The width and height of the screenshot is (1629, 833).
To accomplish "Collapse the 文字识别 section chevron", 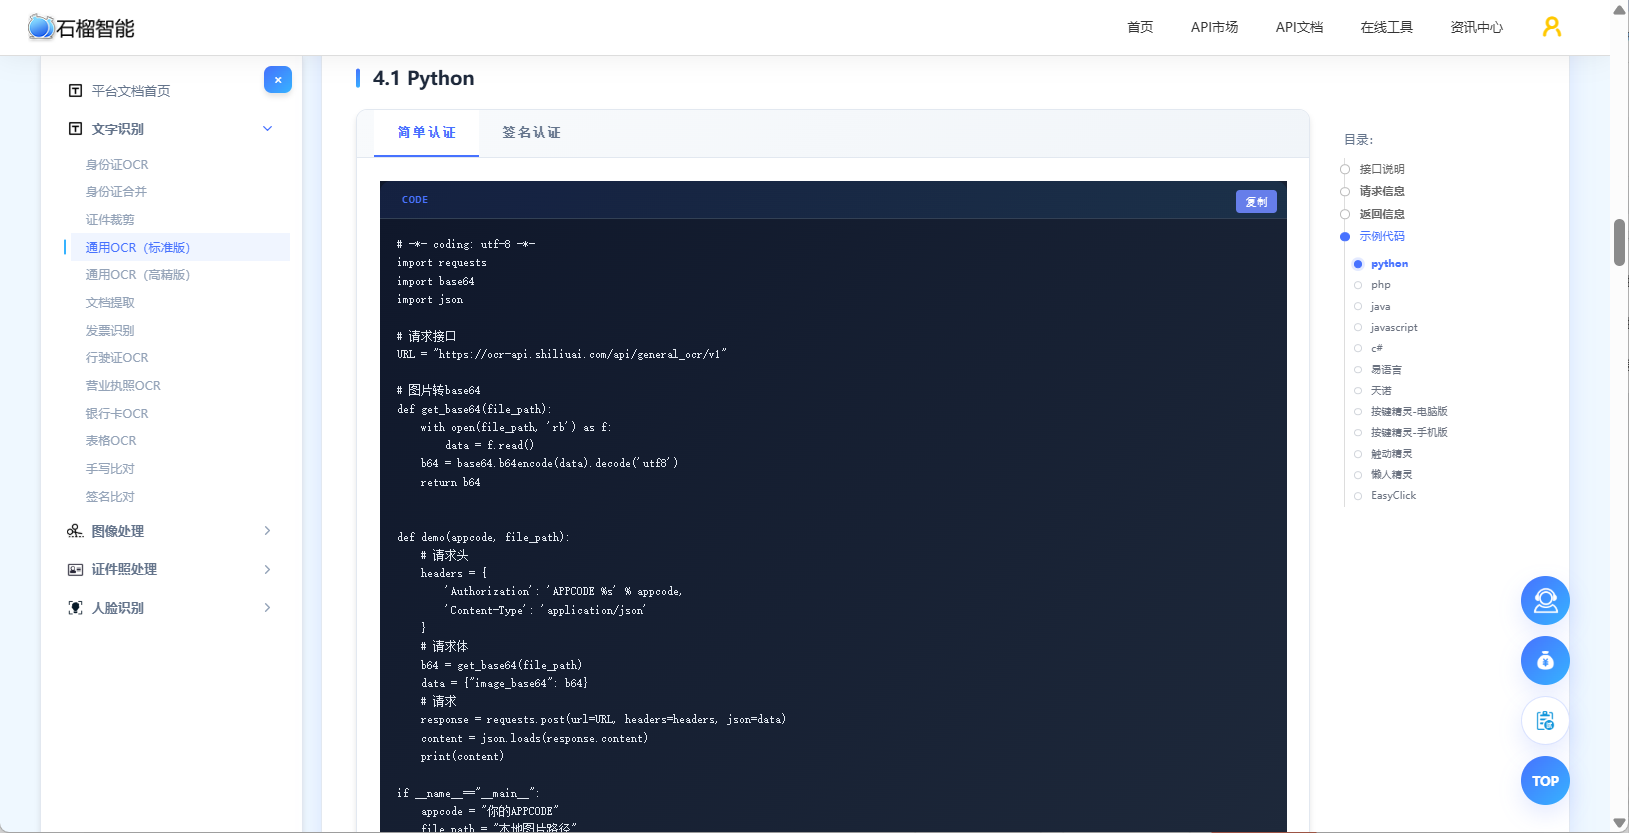I will 267,129.
